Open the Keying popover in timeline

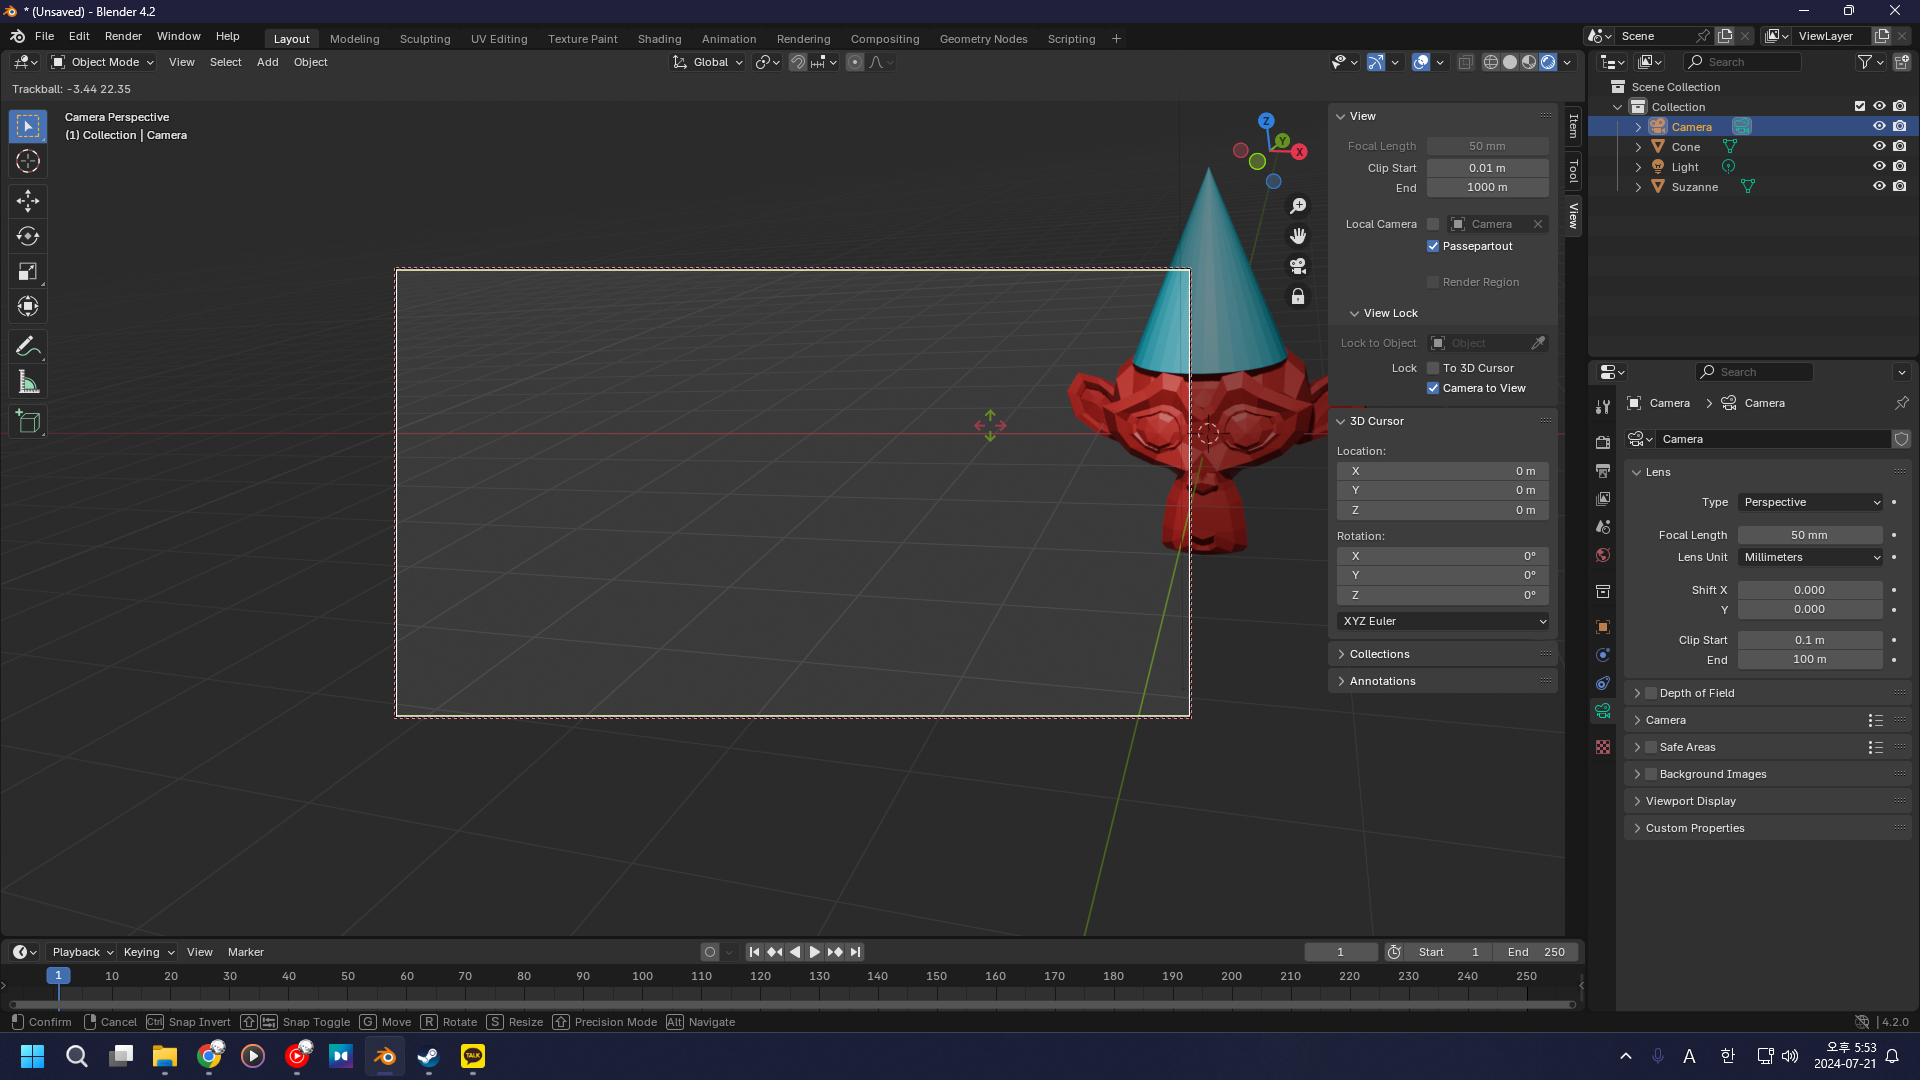(x=148, y=952)
